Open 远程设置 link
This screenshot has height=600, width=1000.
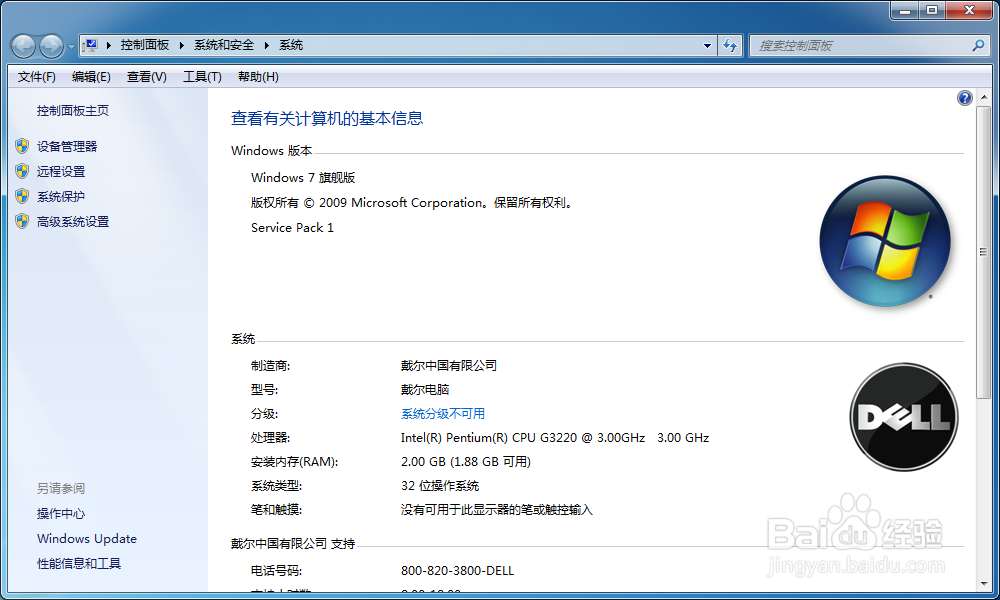coord(61,172)
